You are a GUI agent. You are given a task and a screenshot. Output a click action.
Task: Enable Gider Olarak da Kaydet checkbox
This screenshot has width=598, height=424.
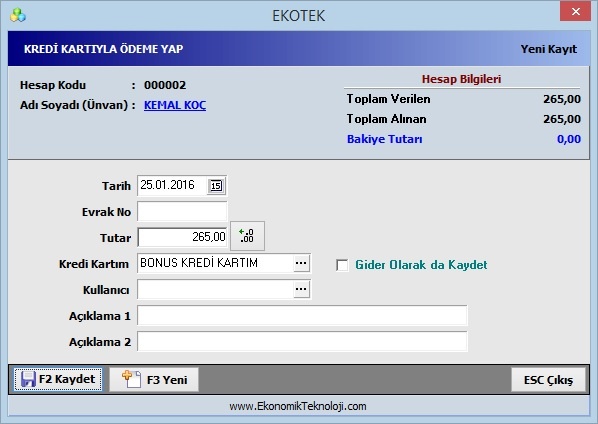click(x=342, y=265)
